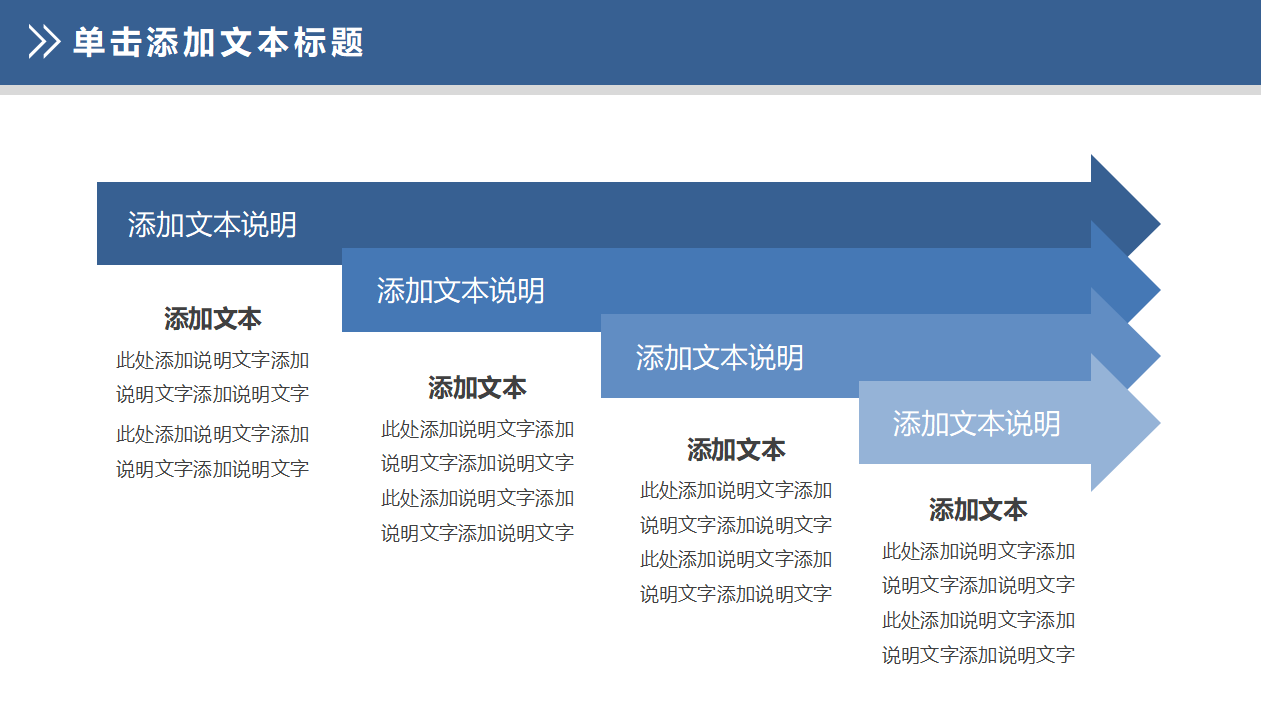1261x704 pixels.
Task: Click bold 添加文本 heading in third column
Action: [x=736, y=449]
